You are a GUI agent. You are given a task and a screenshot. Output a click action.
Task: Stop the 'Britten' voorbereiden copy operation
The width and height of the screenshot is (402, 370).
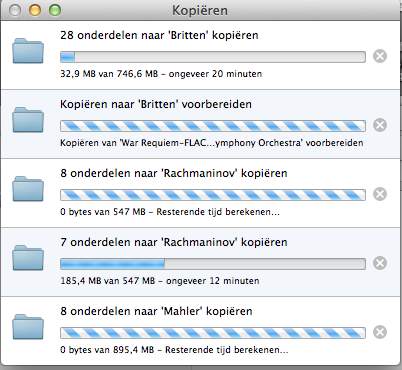pos(380,125)
